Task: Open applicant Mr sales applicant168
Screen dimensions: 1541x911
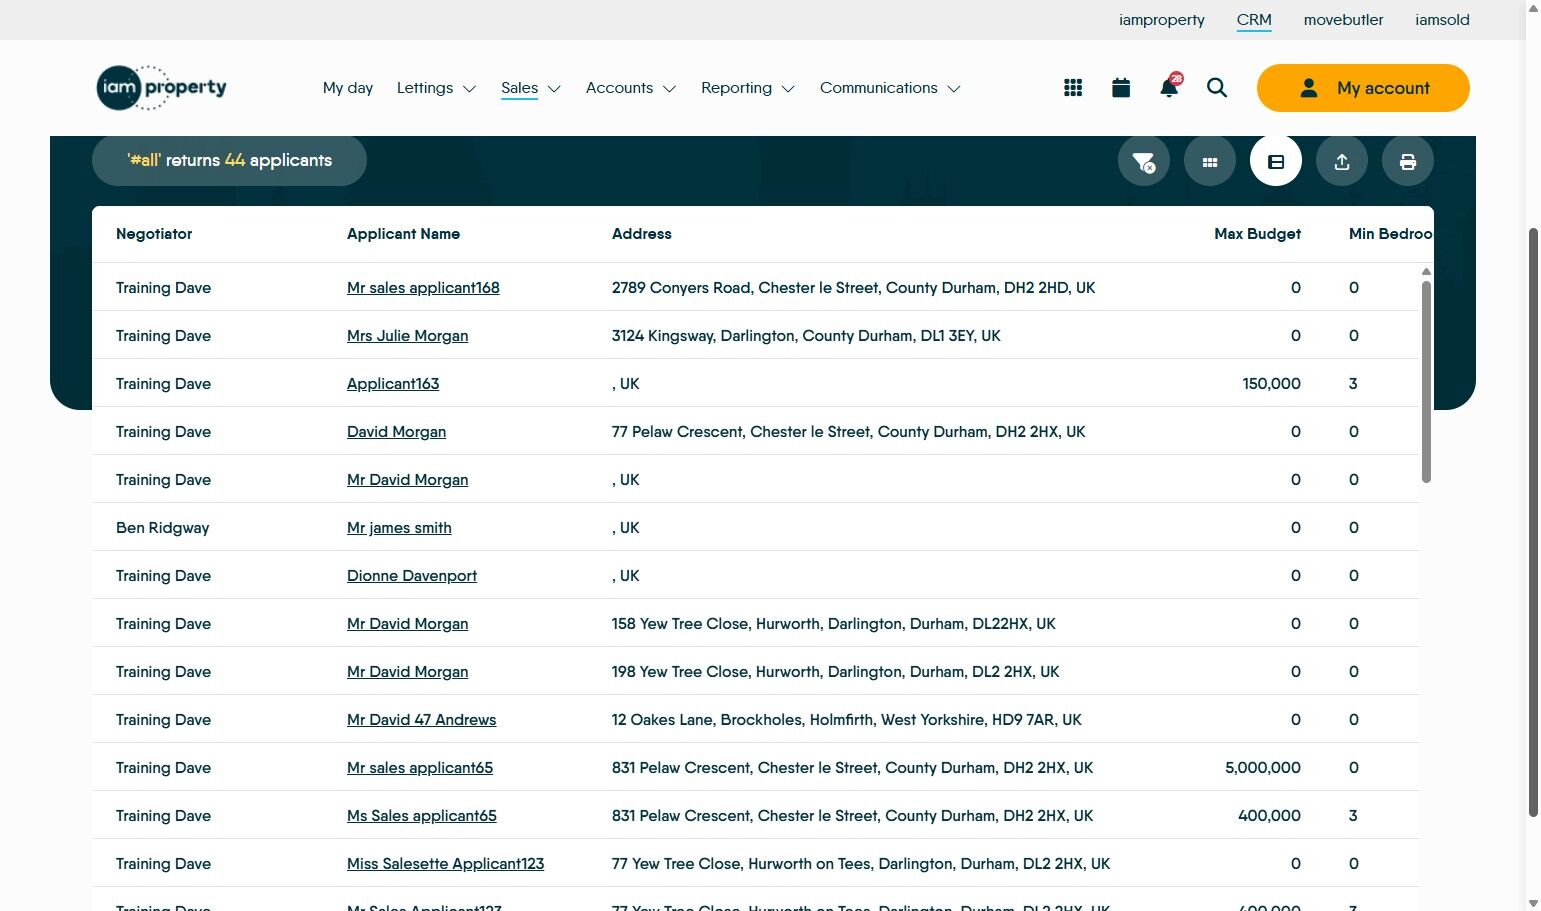Action: 423,288
